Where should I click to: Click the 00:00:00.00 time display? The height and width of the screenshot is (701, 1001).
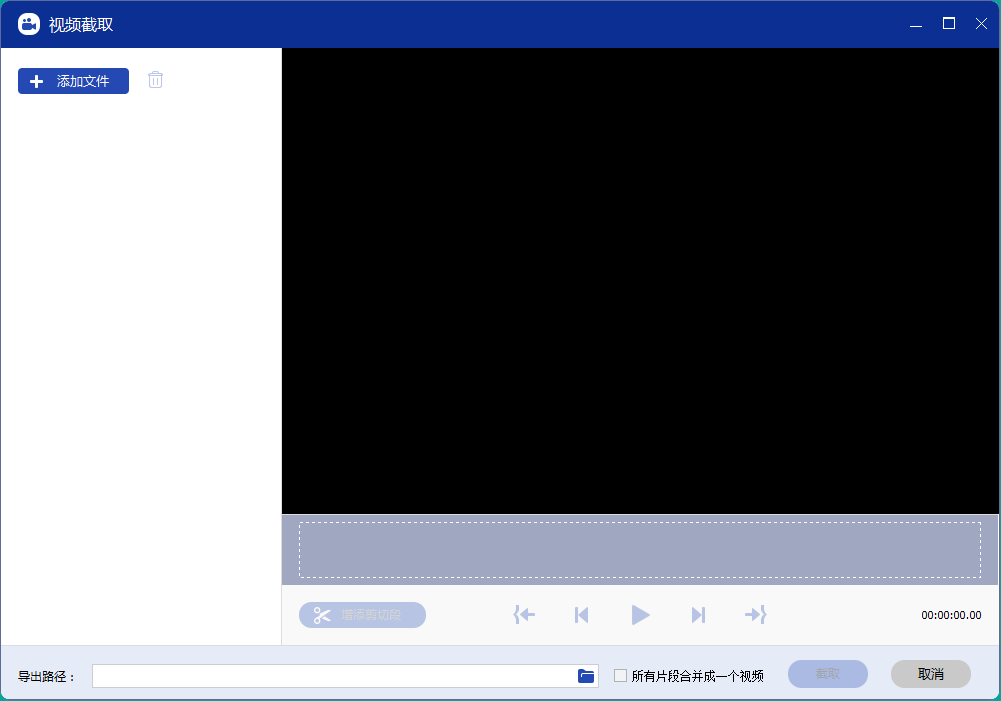pyautogui.click(x=951, y=615)
